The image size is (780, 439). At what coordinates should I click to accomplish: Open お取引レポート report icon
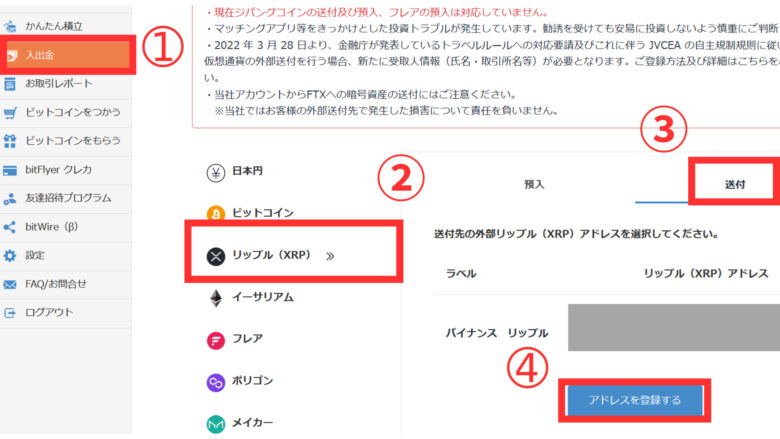(10, 84)
